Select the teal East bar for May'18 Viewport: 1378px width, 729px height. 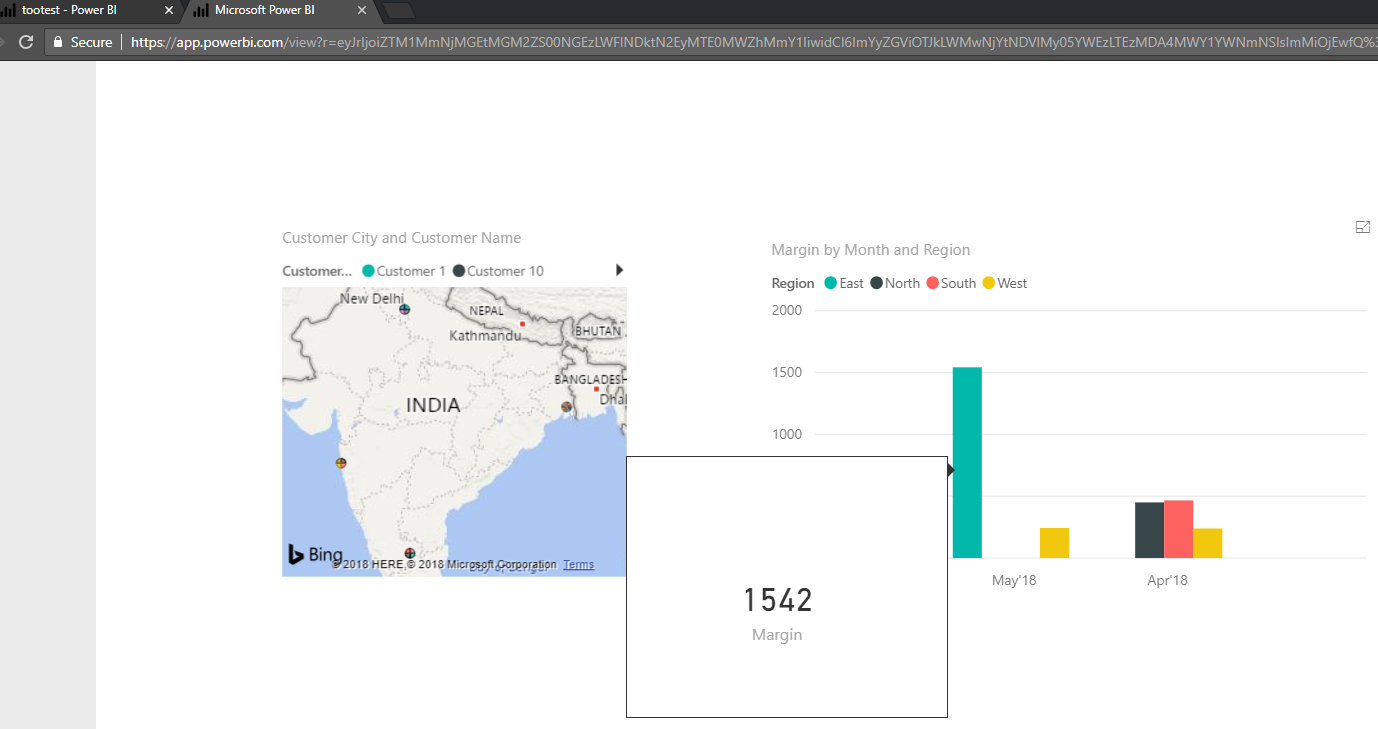(x=967, y=462)
